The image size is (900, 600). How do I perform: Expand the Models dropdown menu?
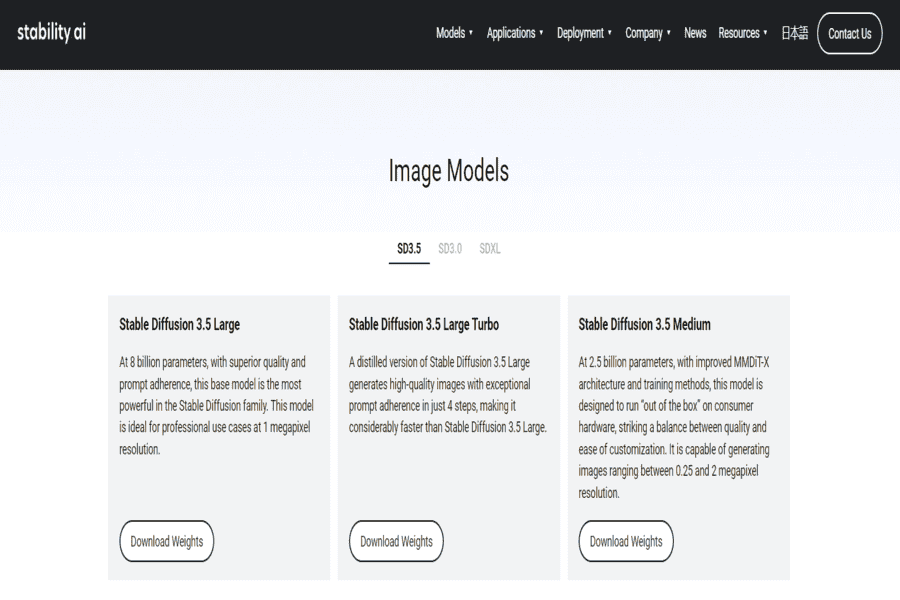pos(451,33)
